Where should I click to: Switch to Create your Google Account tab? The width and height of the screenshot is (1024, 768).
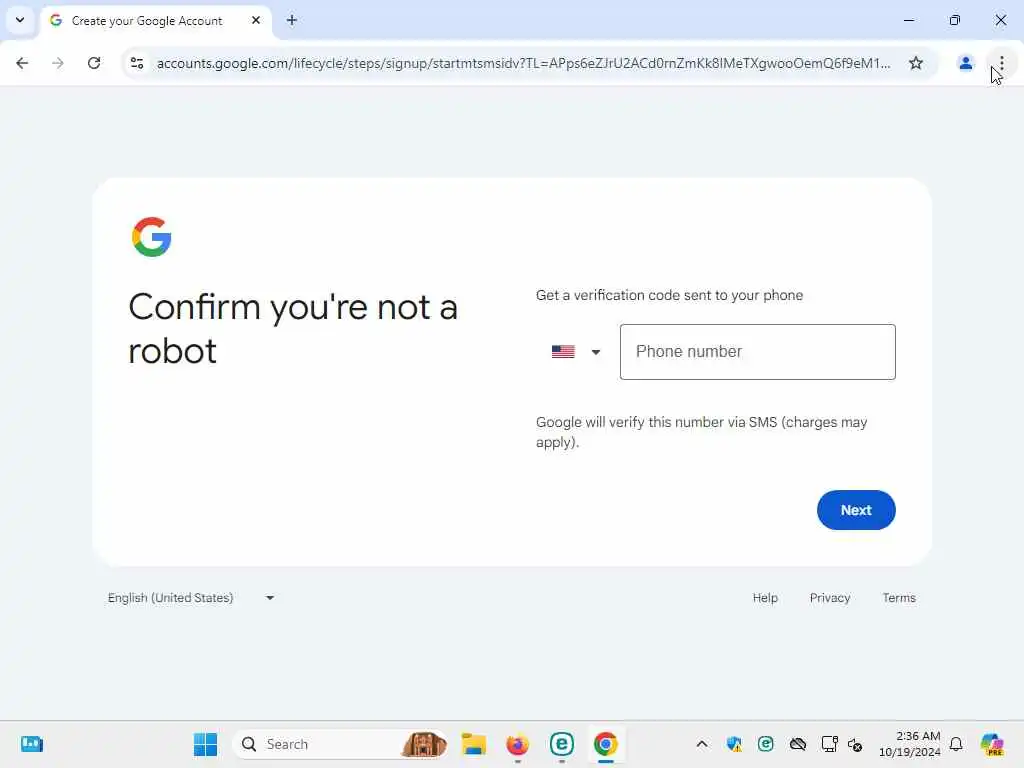tap(147, 21)
